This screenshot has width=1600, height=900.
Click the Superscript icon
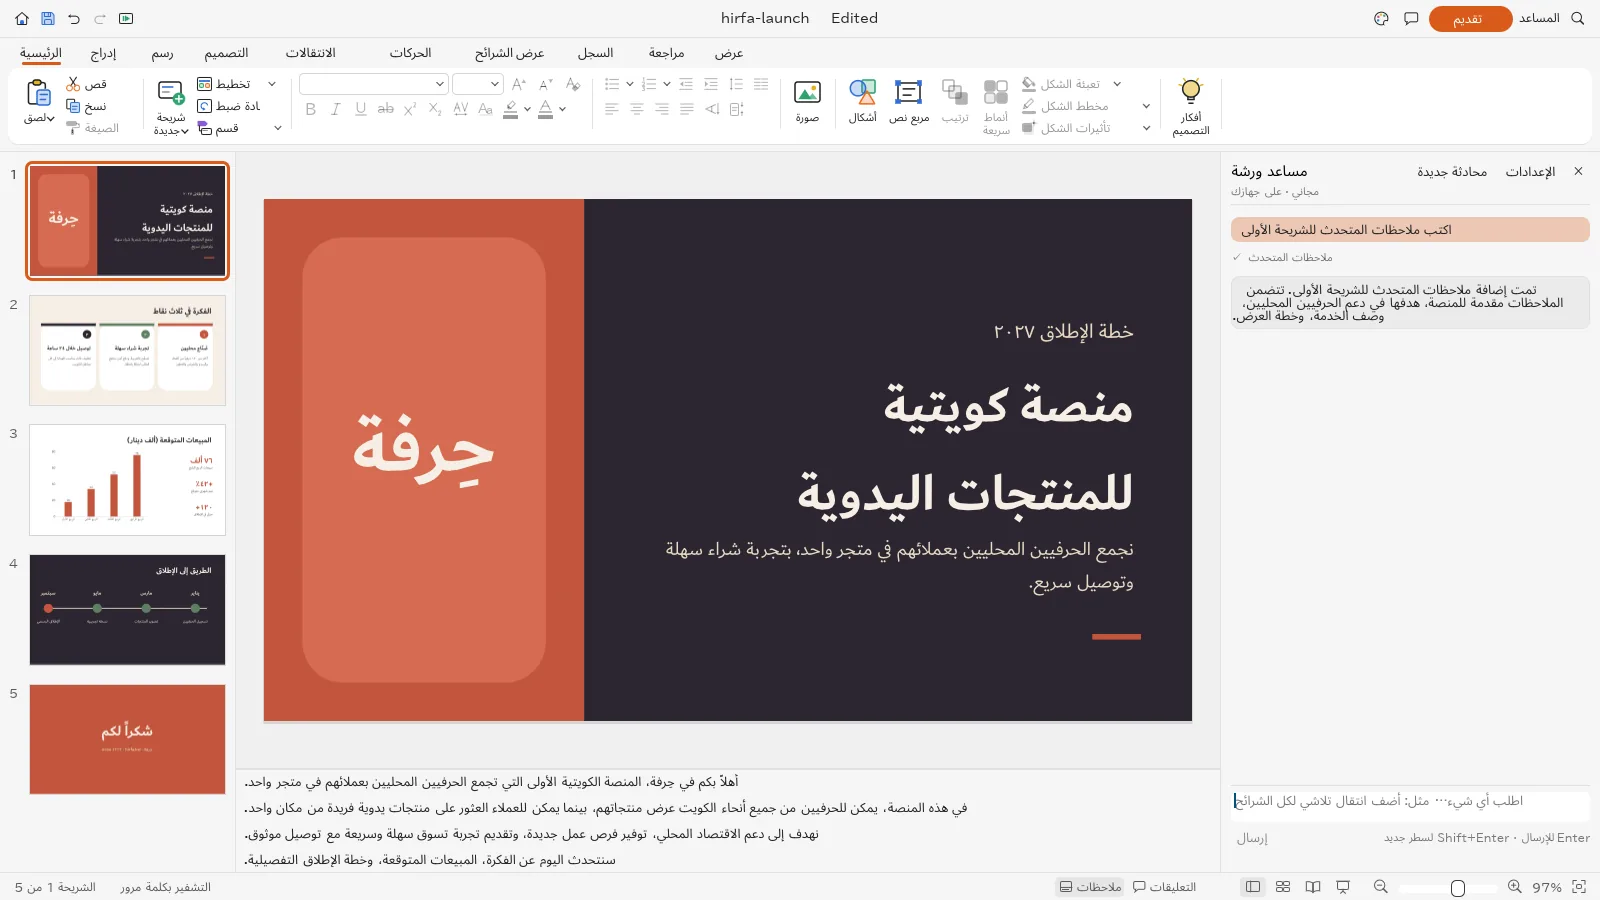410,109
